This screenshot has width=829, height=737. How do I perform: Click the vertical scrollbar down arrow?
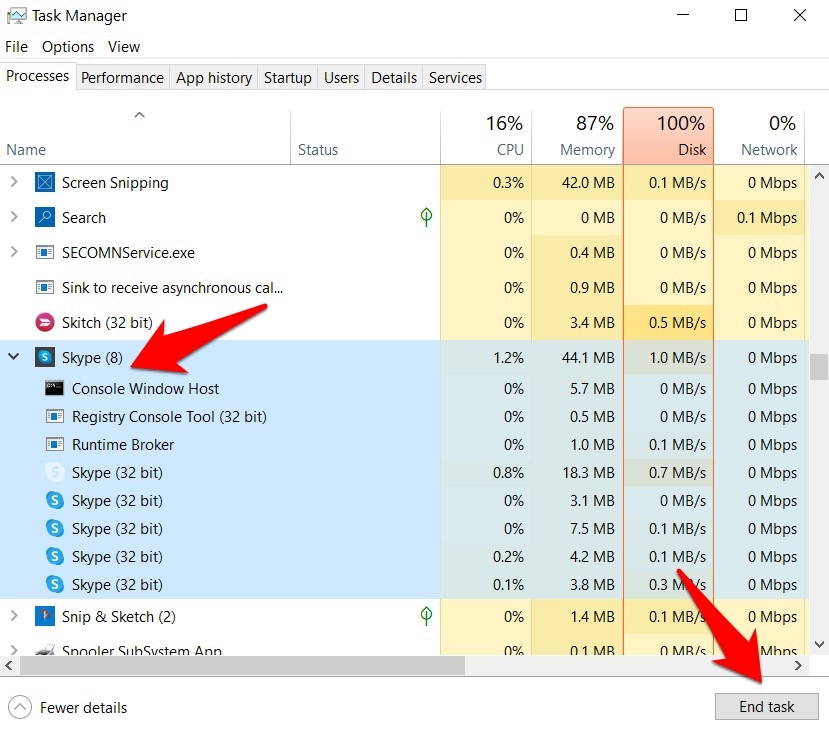[818, 644]
